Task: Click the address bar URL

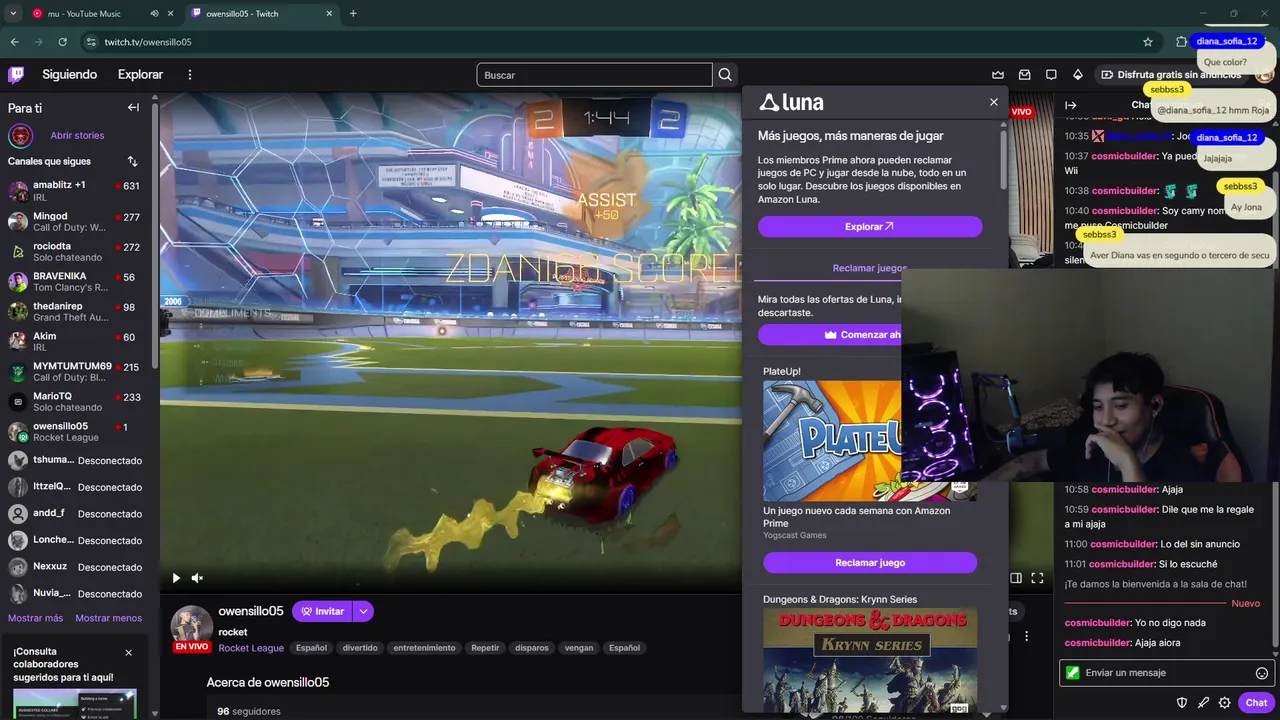Action: (148, 42)
